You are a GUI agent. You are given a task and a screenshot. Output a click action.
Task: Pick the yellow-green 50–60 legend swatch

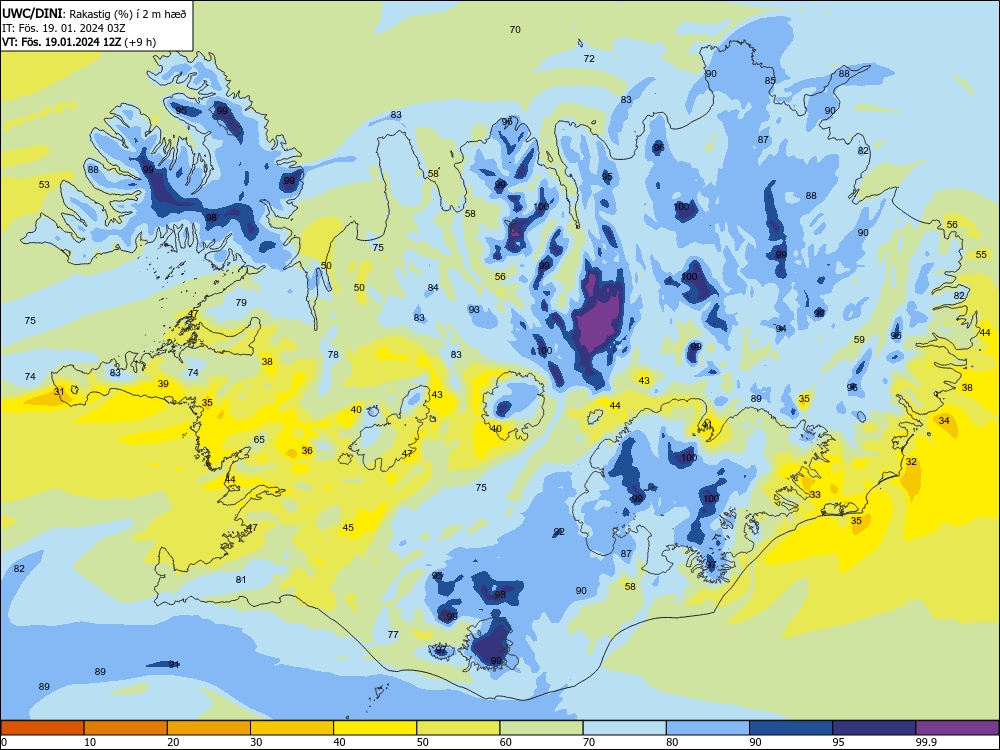click(458, 728)
